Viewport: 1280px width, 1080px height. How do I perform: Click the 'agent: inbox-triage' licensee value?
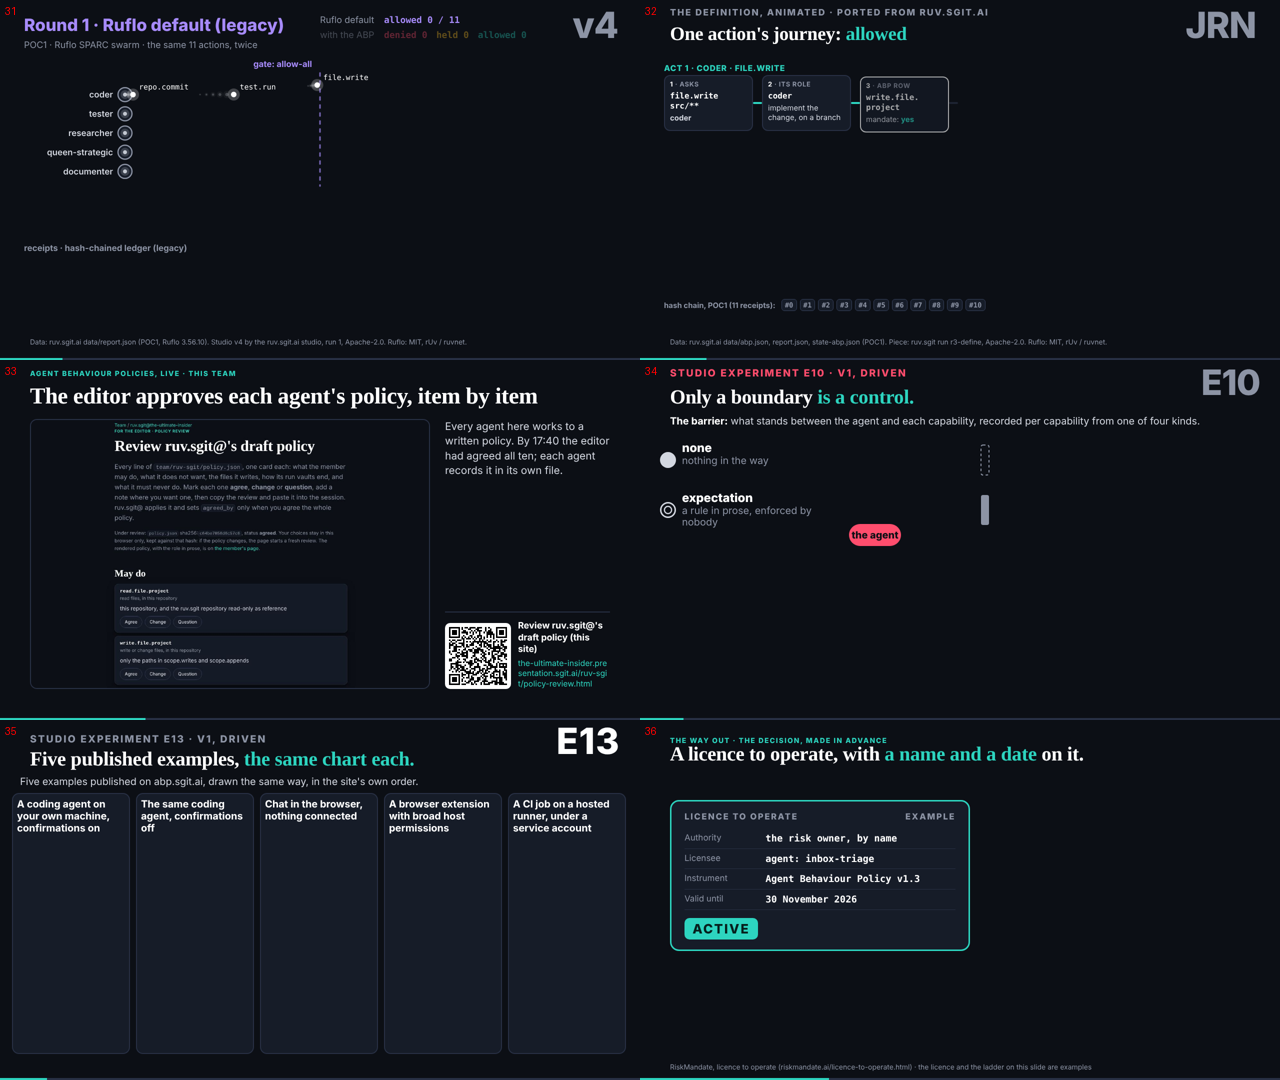pos(820,859)
